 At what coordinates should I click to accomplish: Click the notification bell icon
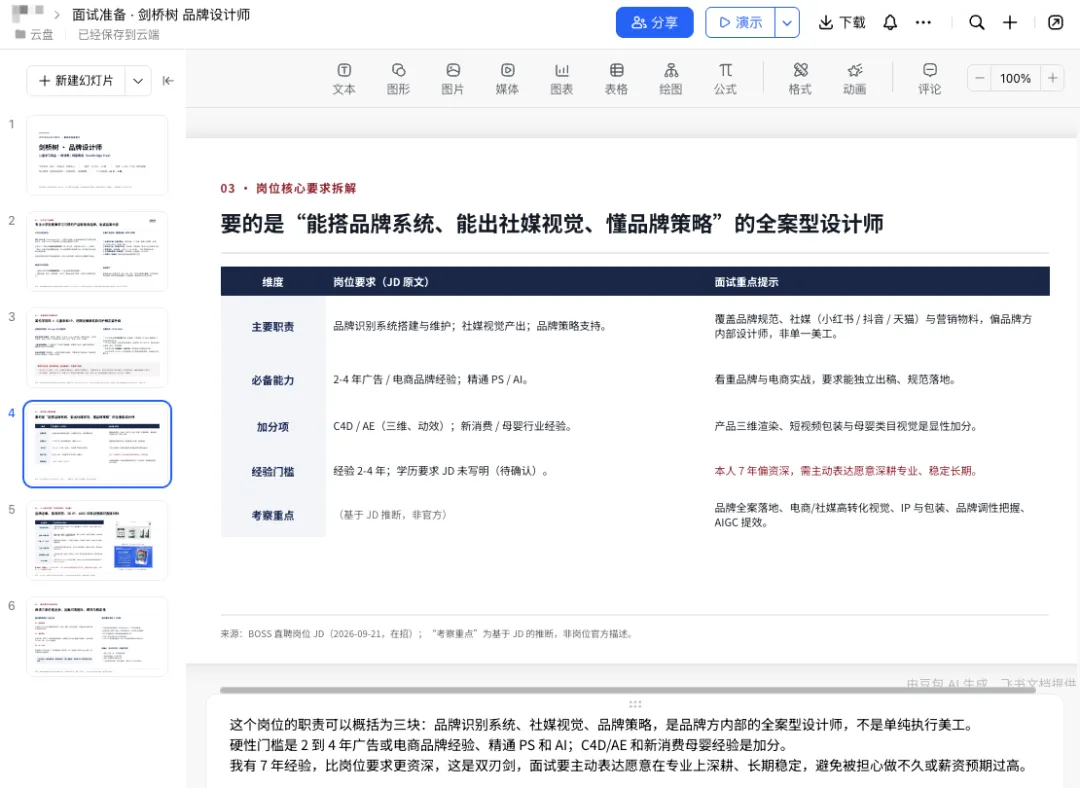[890, 23]
